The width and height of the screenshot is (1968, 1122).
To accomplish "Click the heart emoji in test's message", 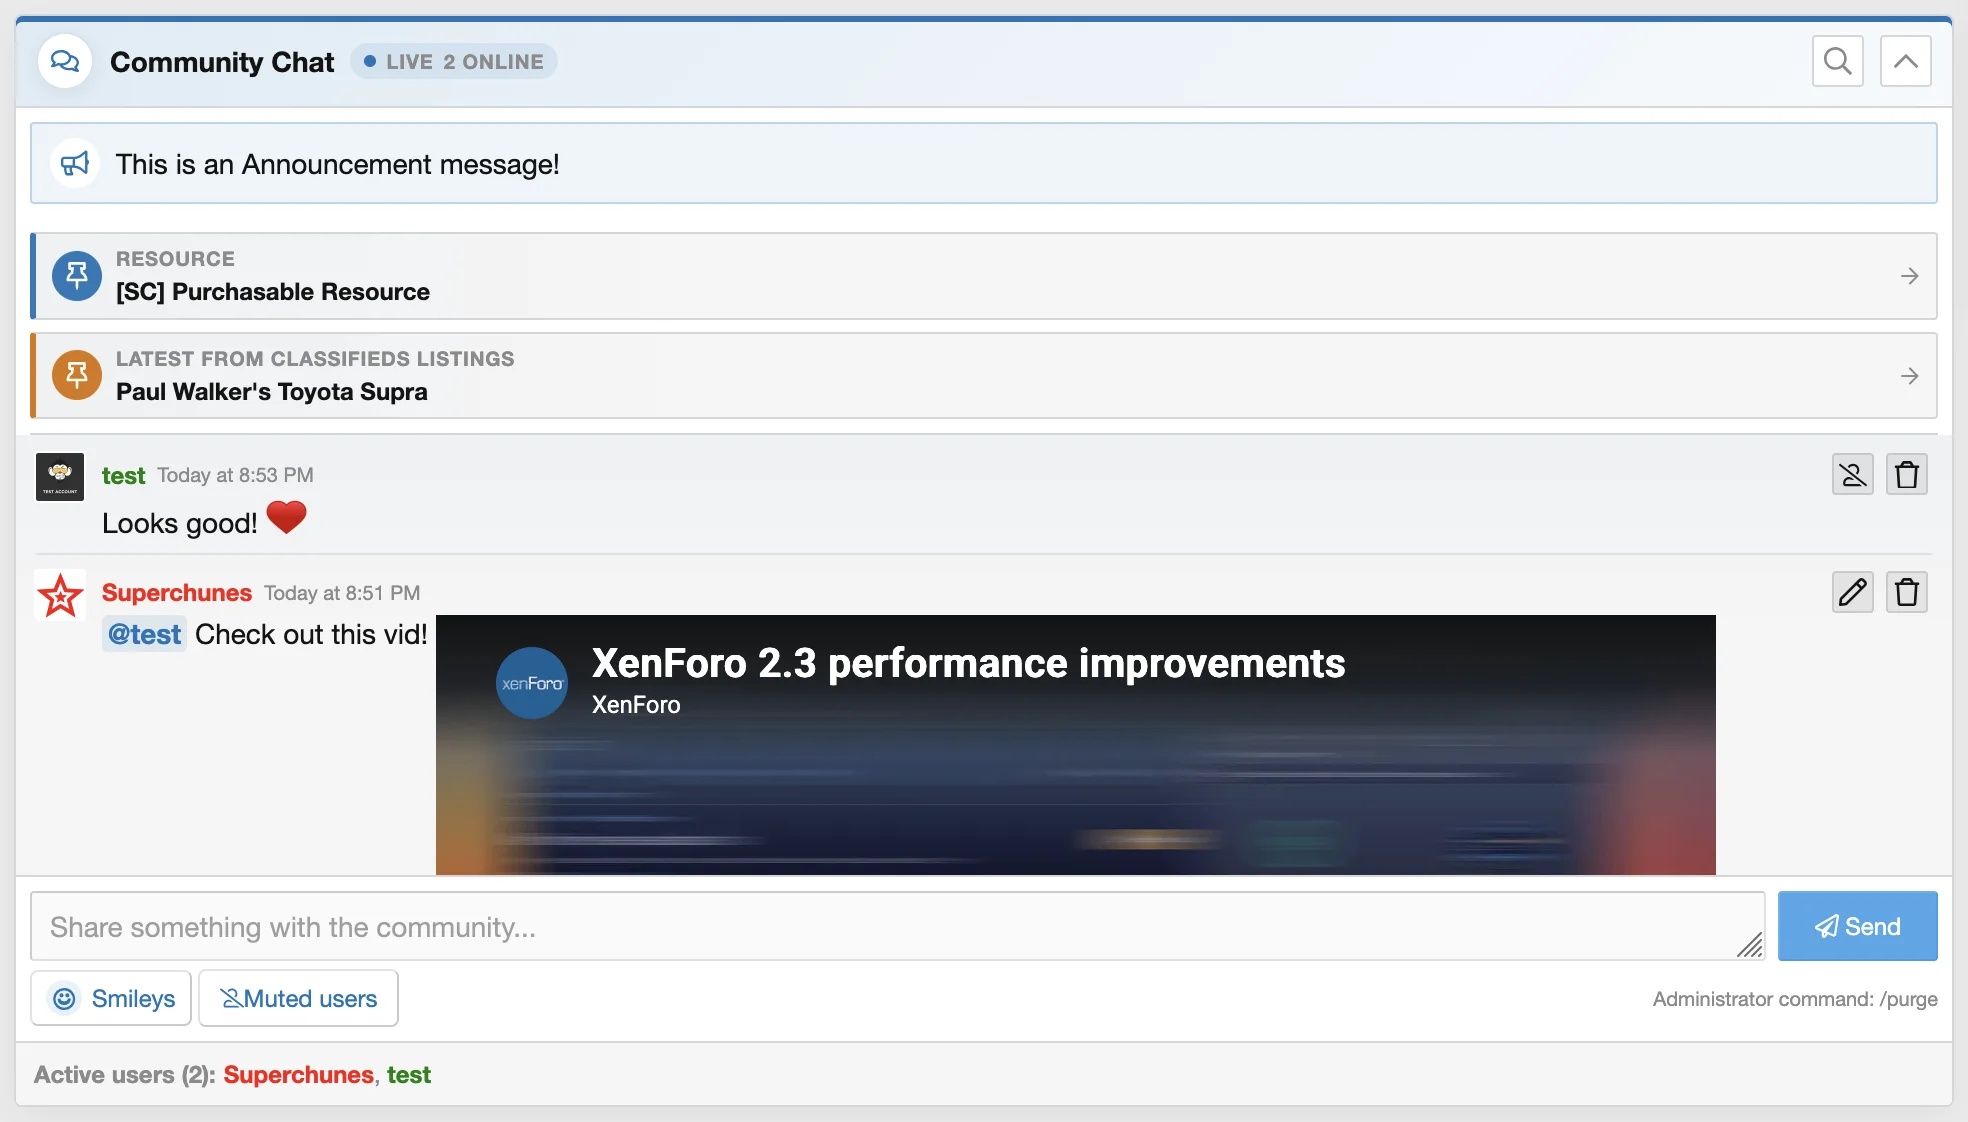I will point(286,518).
